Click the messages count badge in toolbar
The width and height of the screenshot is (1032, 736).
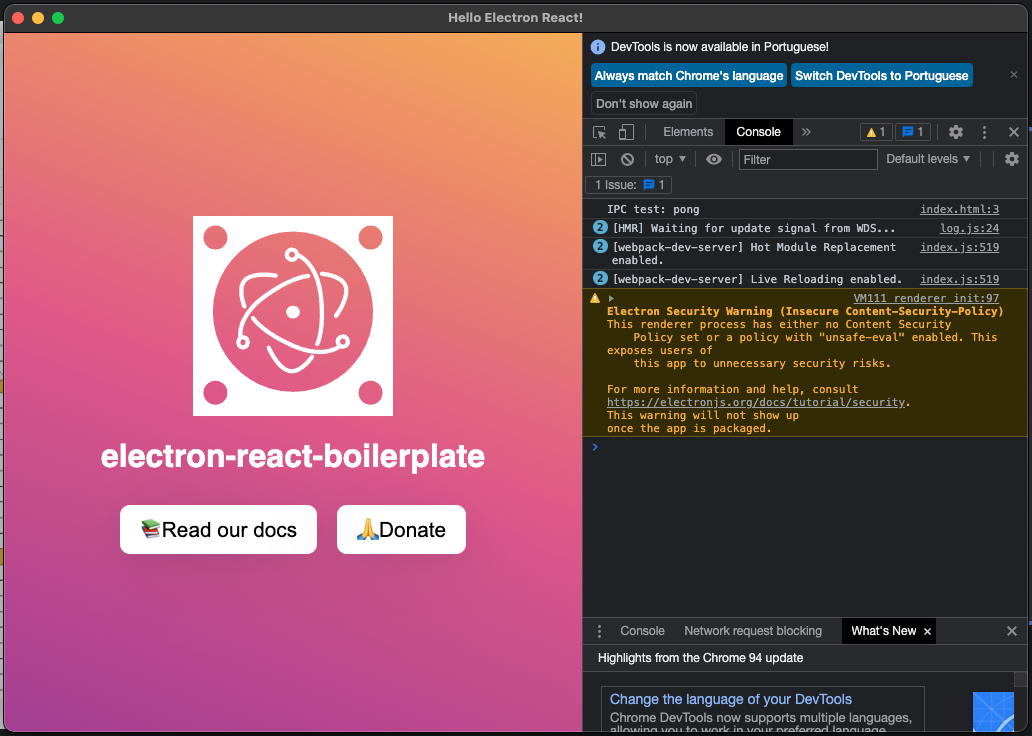pyautogui.click(x=913, y=132)
